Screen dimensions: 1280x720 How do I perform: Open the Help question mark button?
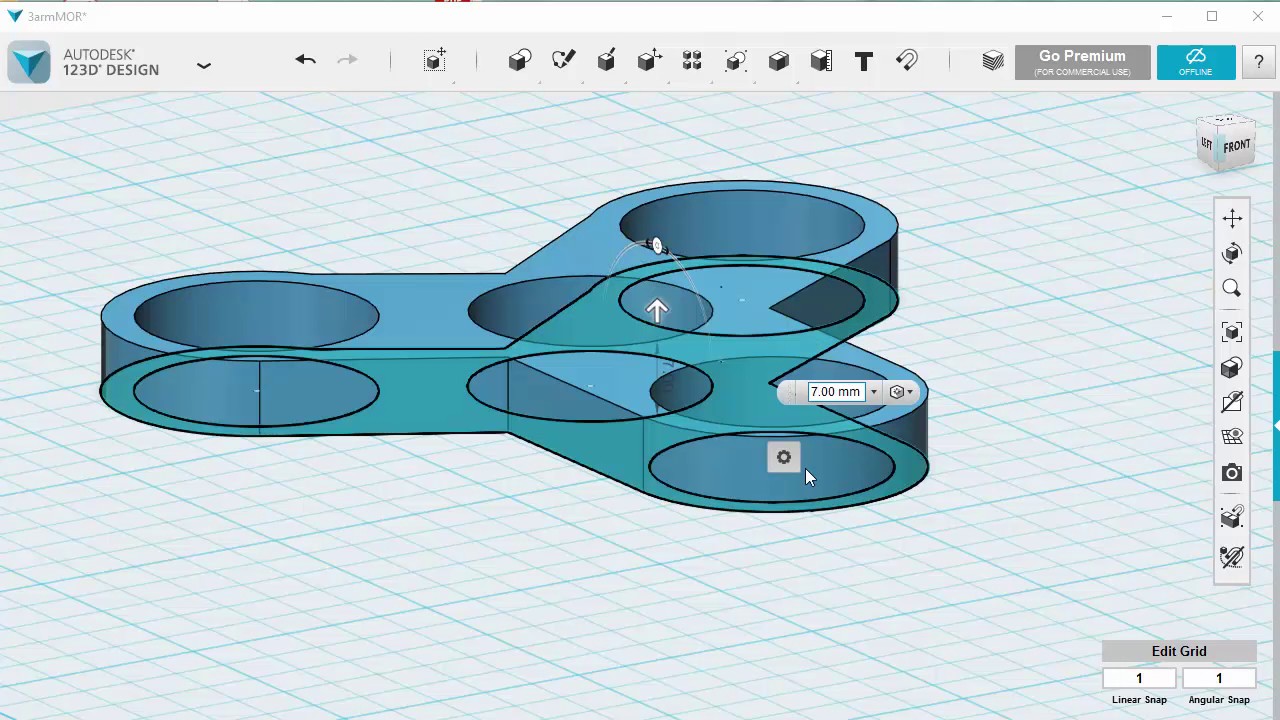pyautogui.click(x=1258, y=62)
